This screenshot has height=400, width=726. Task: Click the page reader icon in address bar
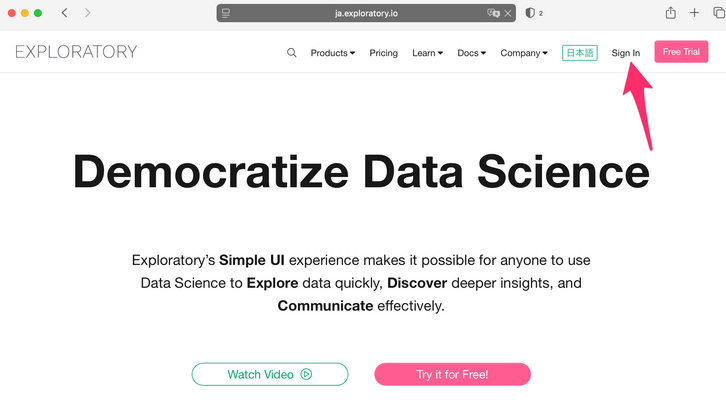[x=227, y=13]
